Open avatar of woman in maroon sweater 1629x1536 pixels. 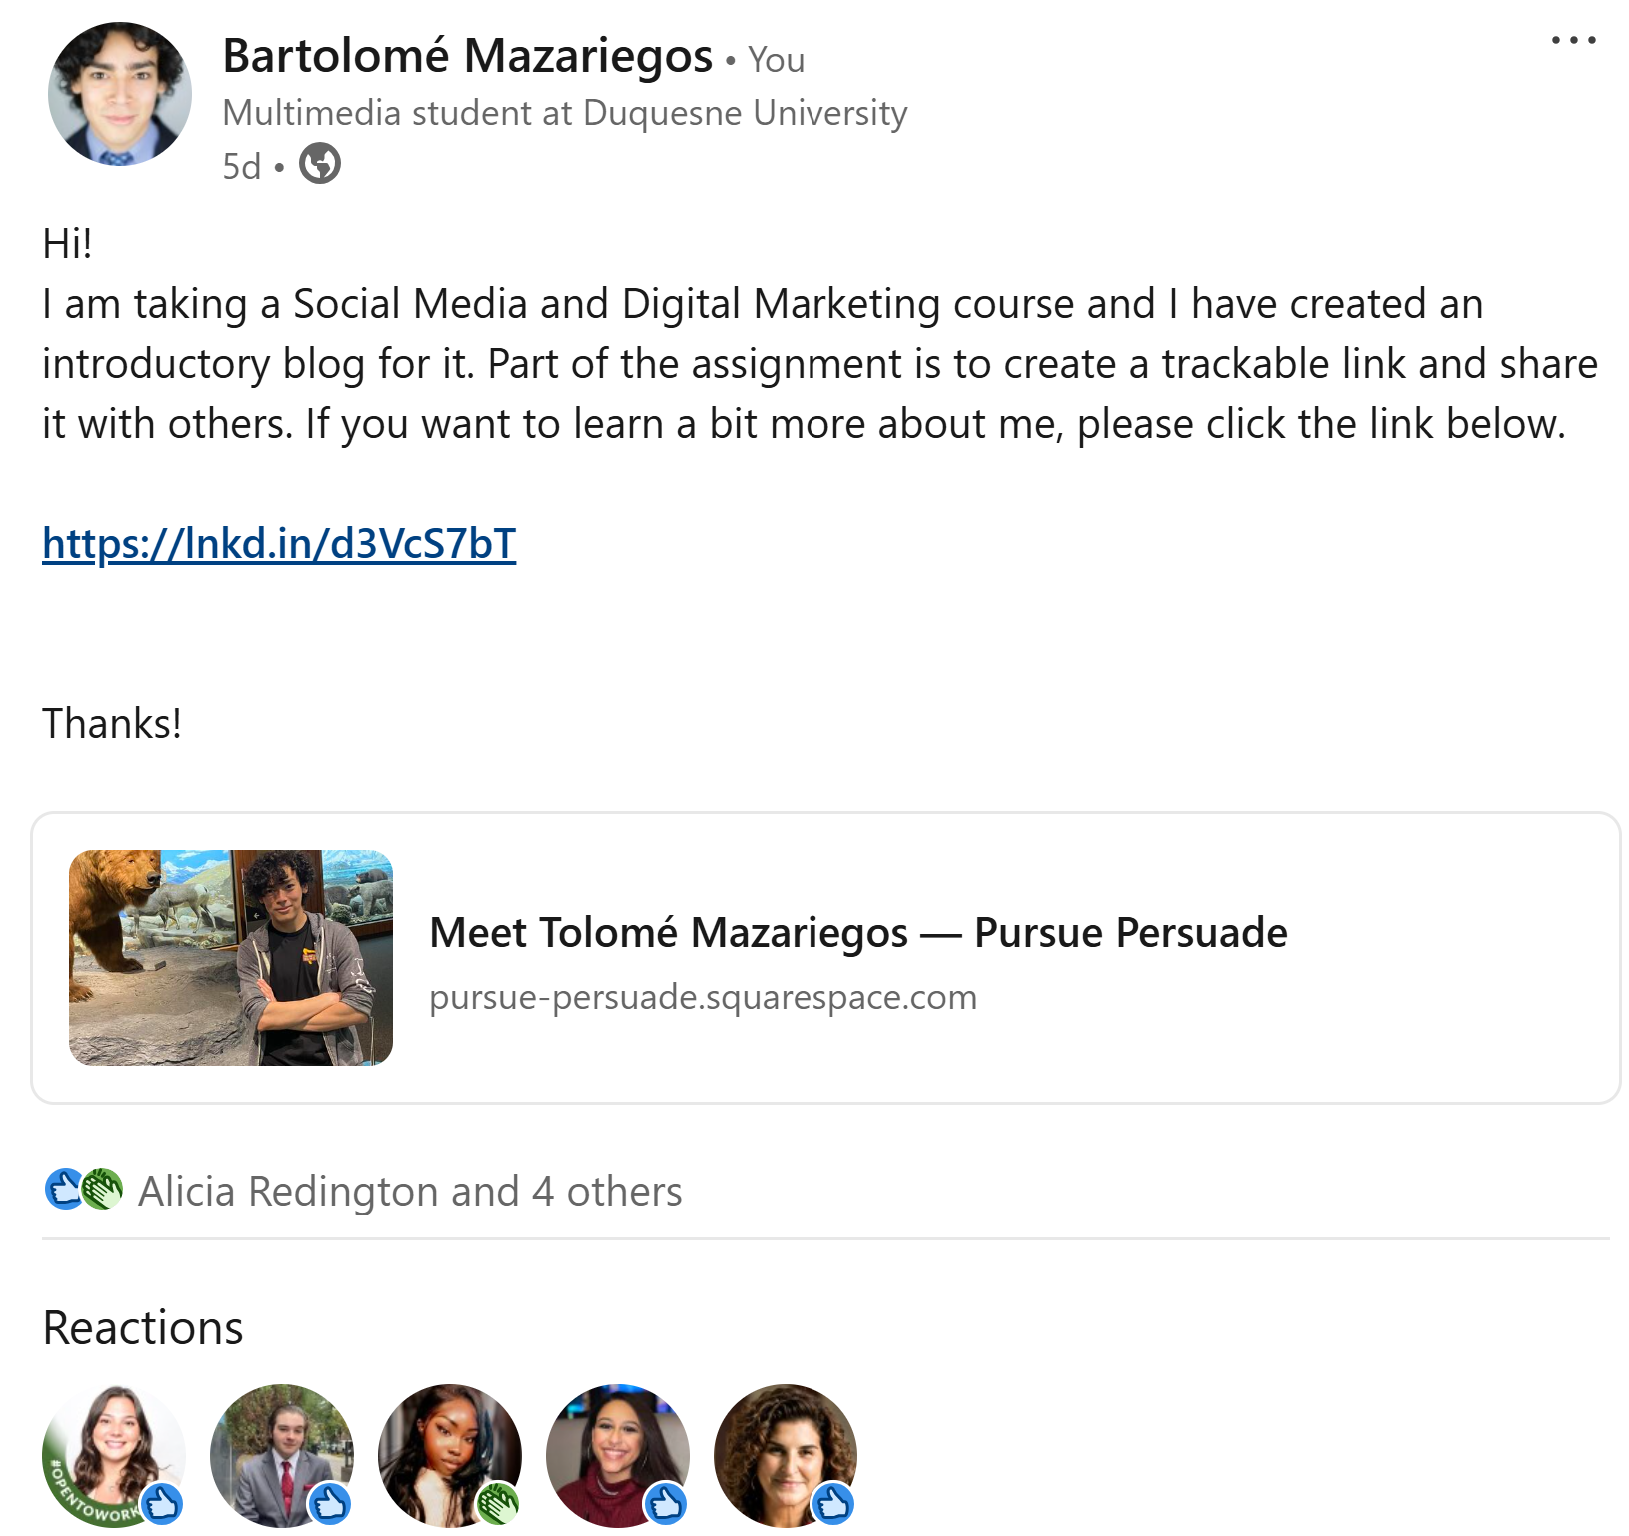coord(618,1456)
